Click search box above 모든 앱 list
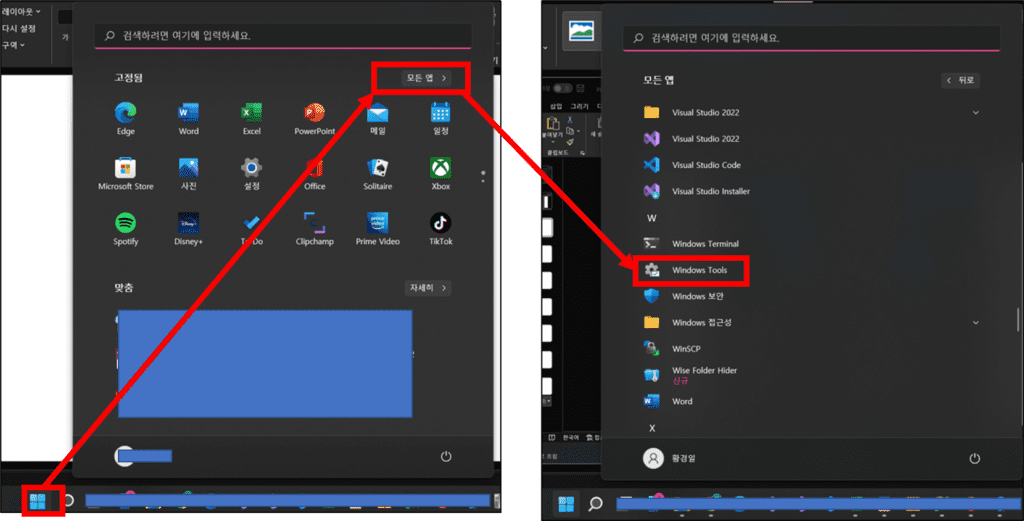Image resolution: width=1024 pixels, height=521 pixels. pos(811,38)
